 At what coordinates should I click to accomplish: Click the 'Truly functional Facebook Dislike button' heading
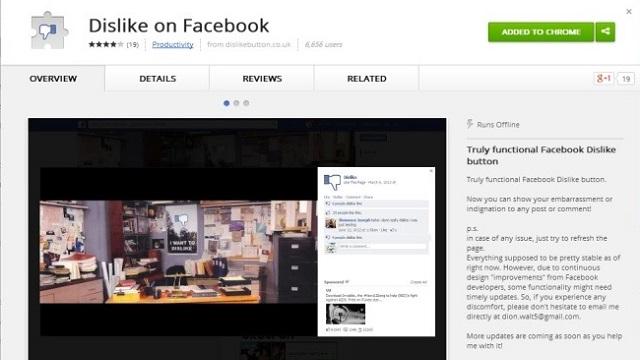(541, 155)
